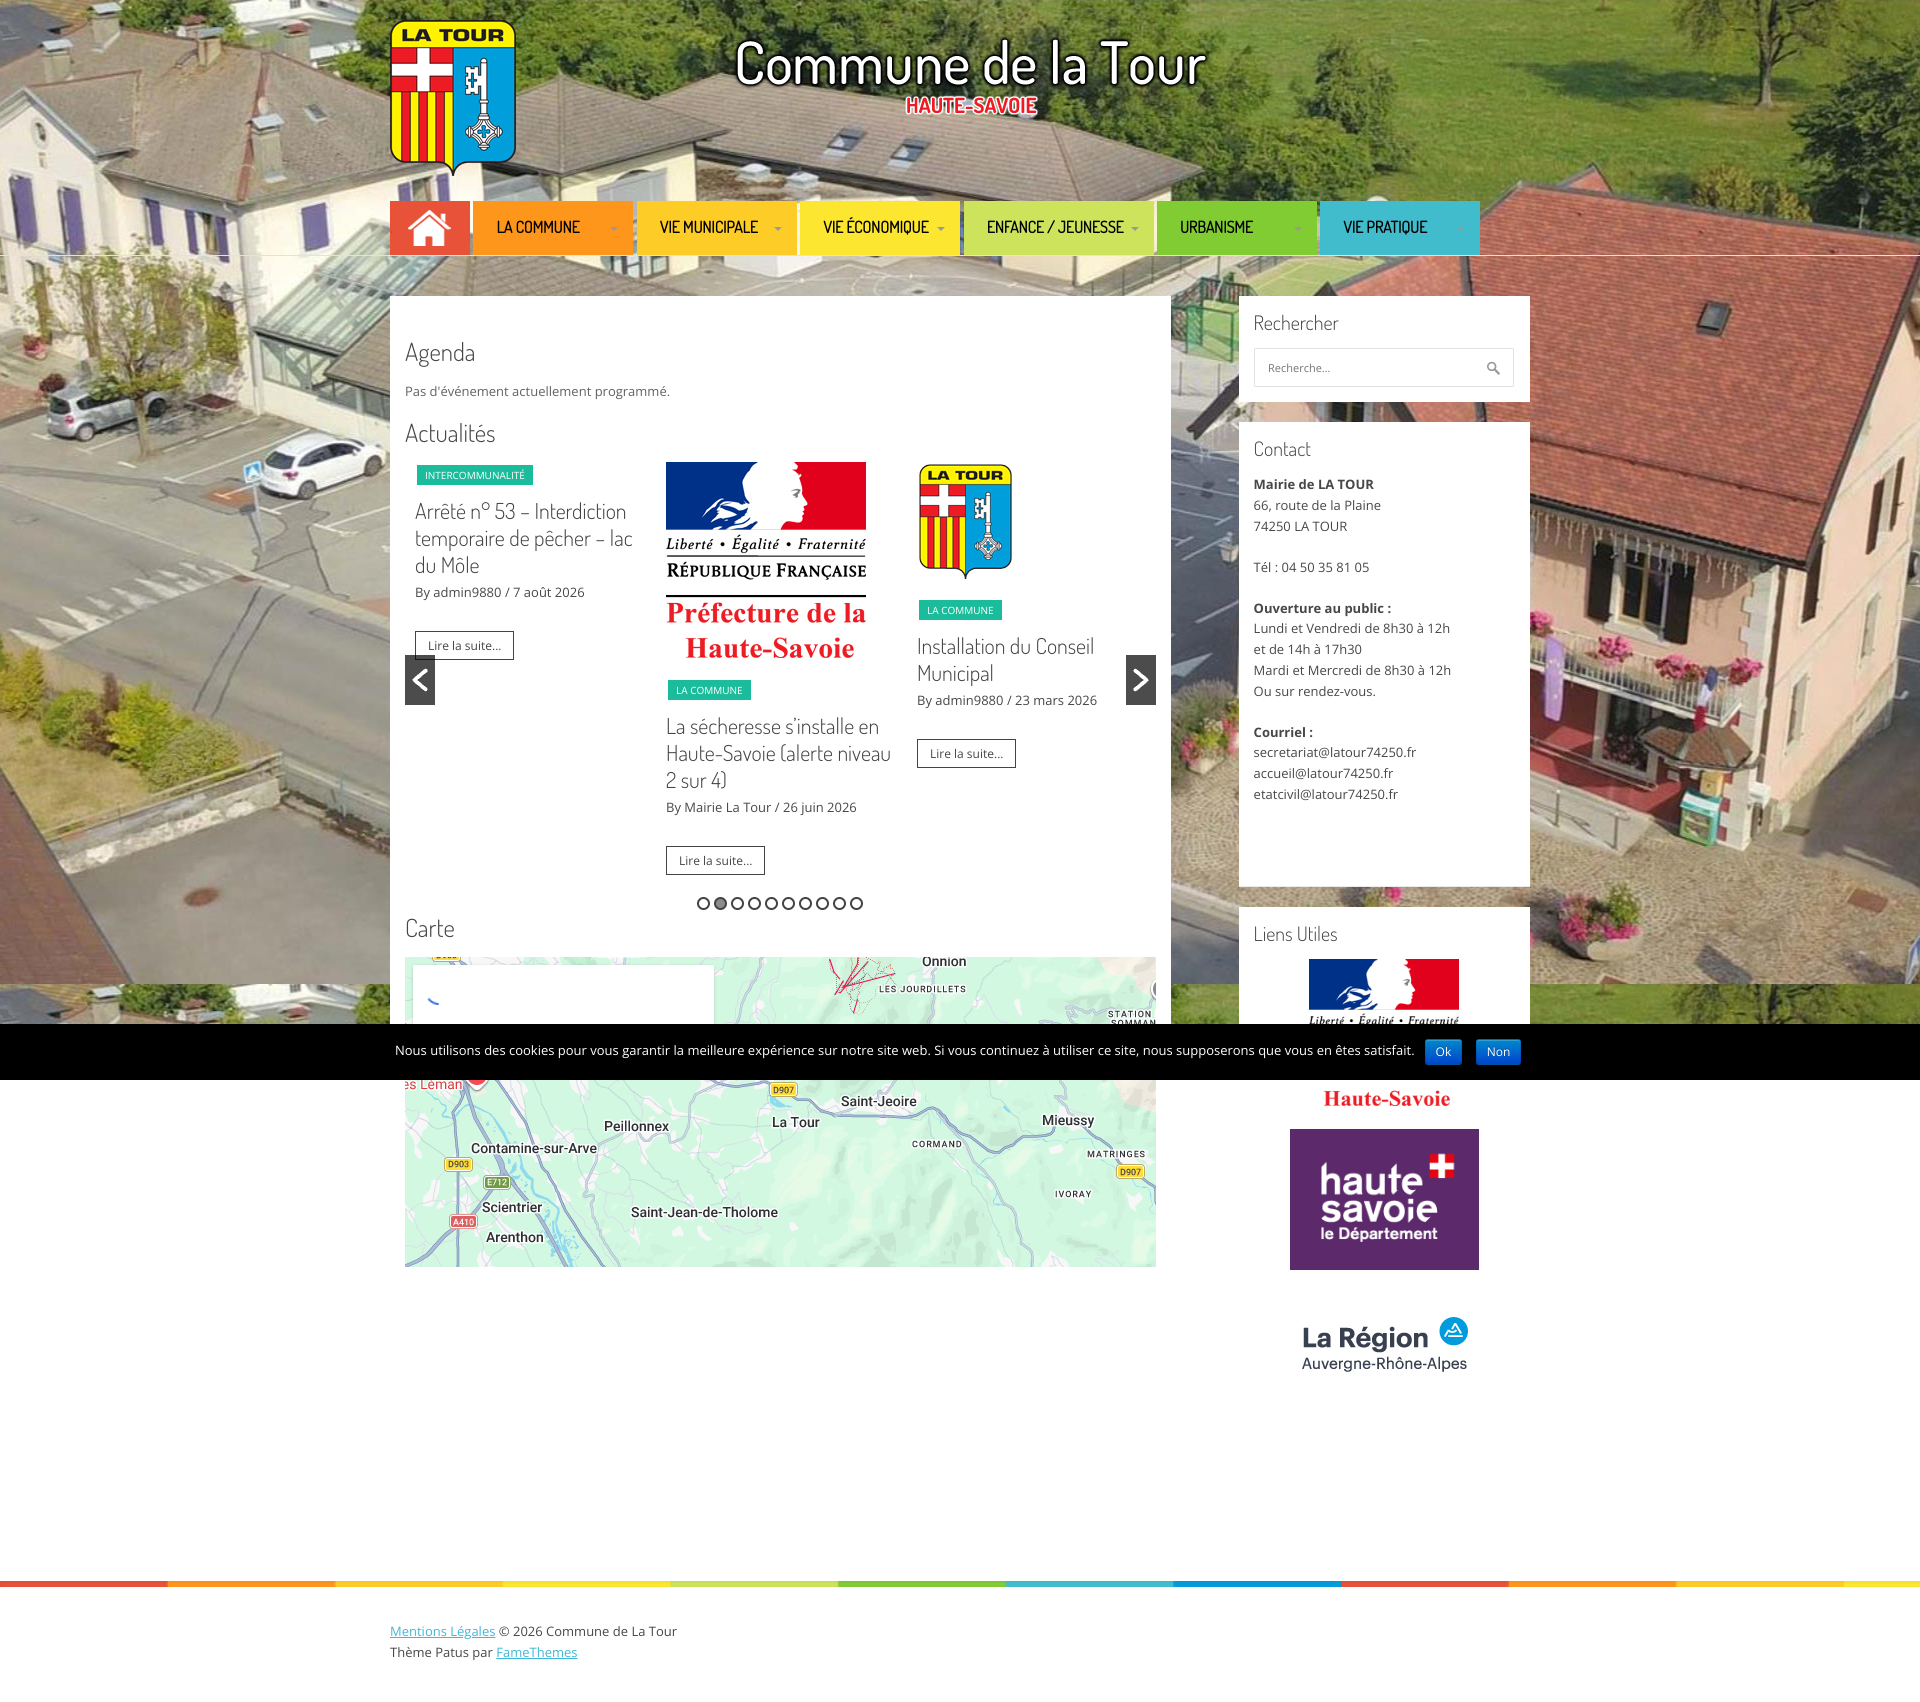Expand the La Commune menu arrow
Screen dimensions: 1920x1702
[x=614, y=229]
